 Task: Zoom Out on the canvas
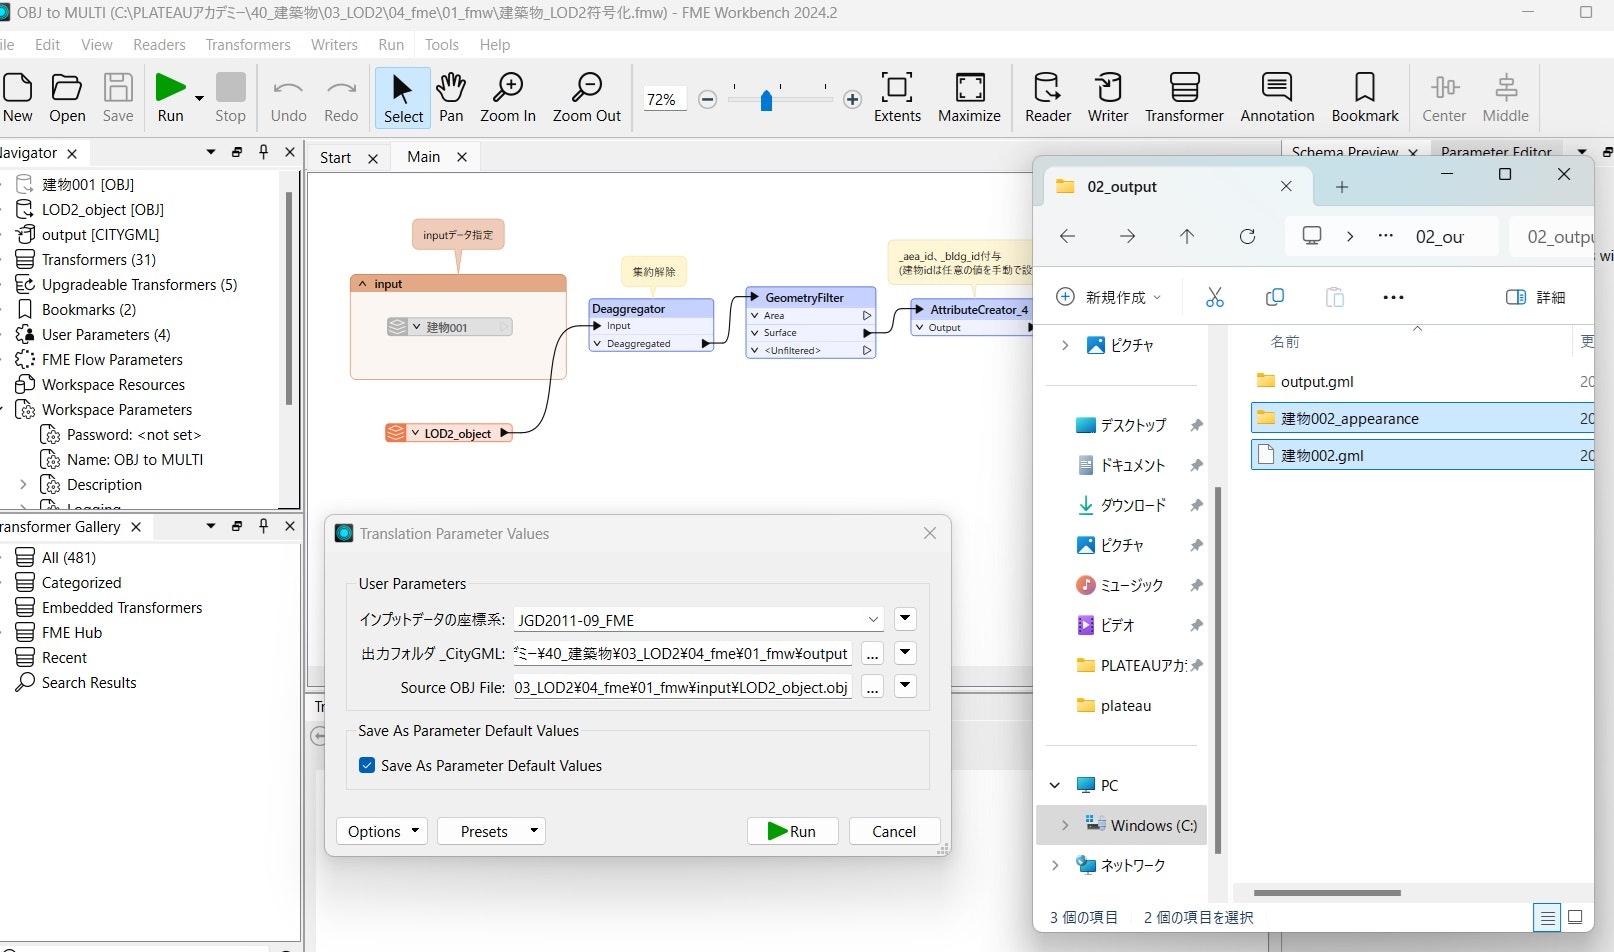click(x=587, y=98)
